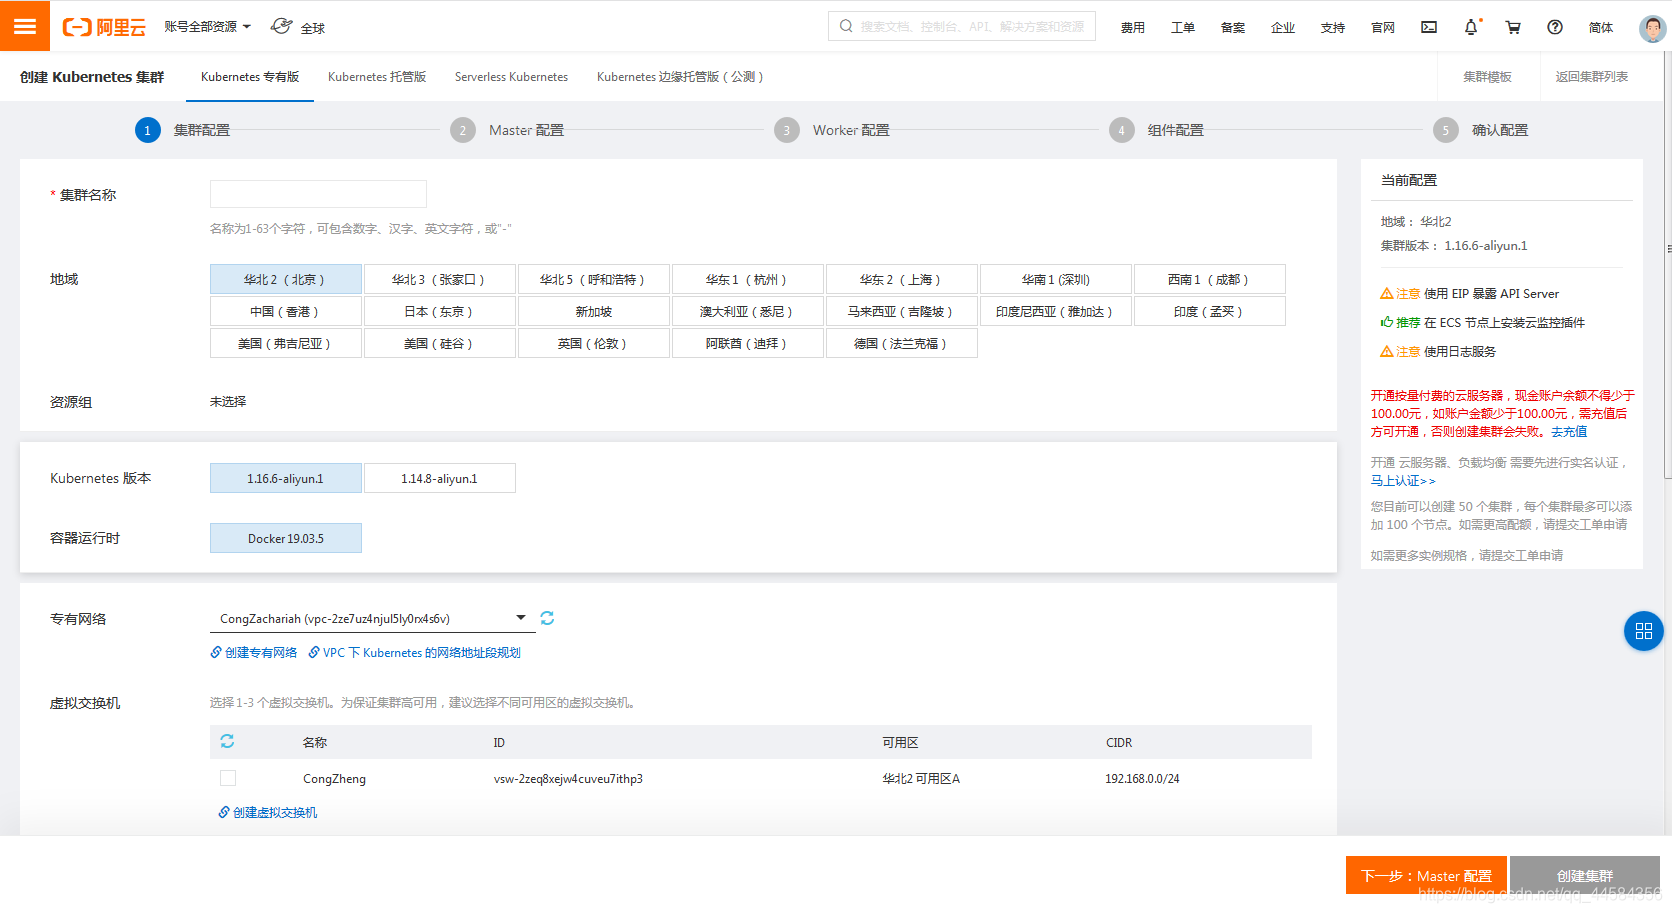Viewport: 1672px width, 913px height.
Task: Select Kubernetes version 1.16.6-aliyun.1
Action: click(286, 478)
